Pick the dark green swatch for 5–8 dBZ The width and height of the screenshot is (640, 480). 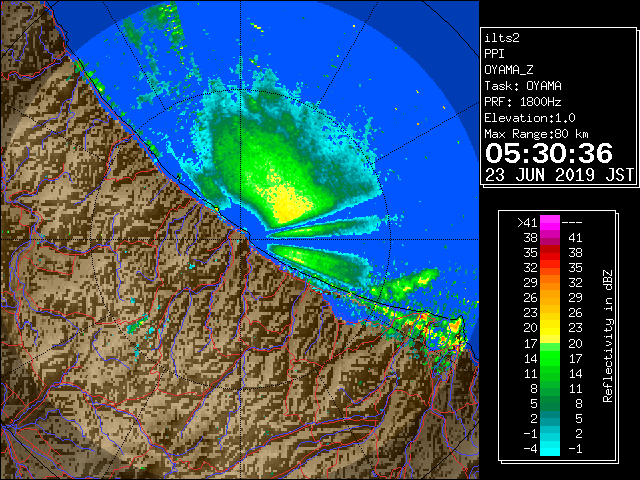click(x=550, y=403)
